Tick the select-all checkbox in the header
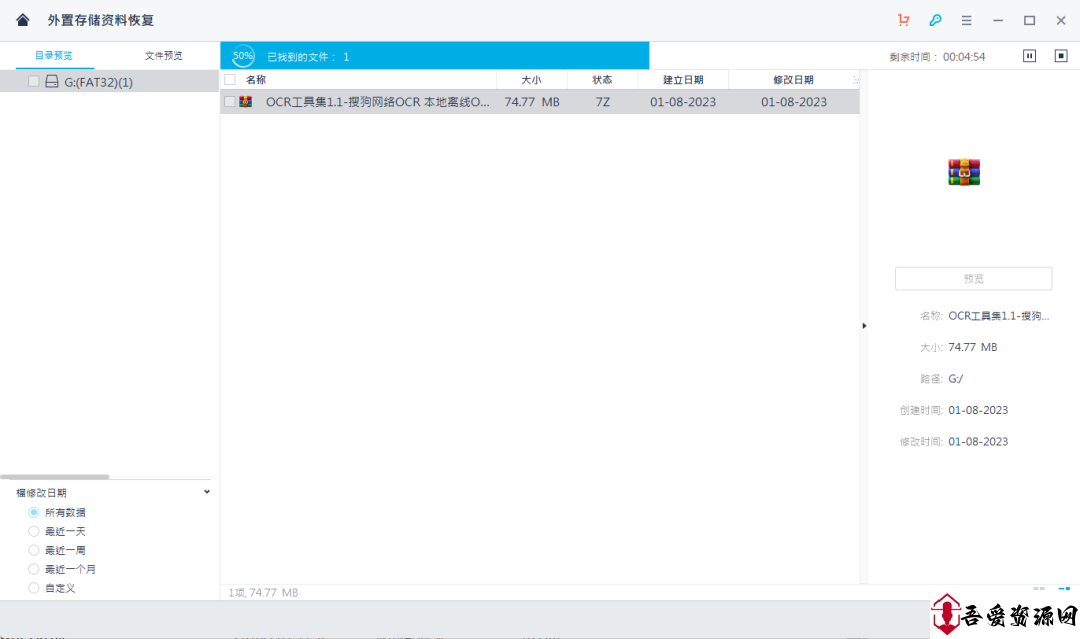The height and width of the screenshot is (639, 1080). pos(230,79)
